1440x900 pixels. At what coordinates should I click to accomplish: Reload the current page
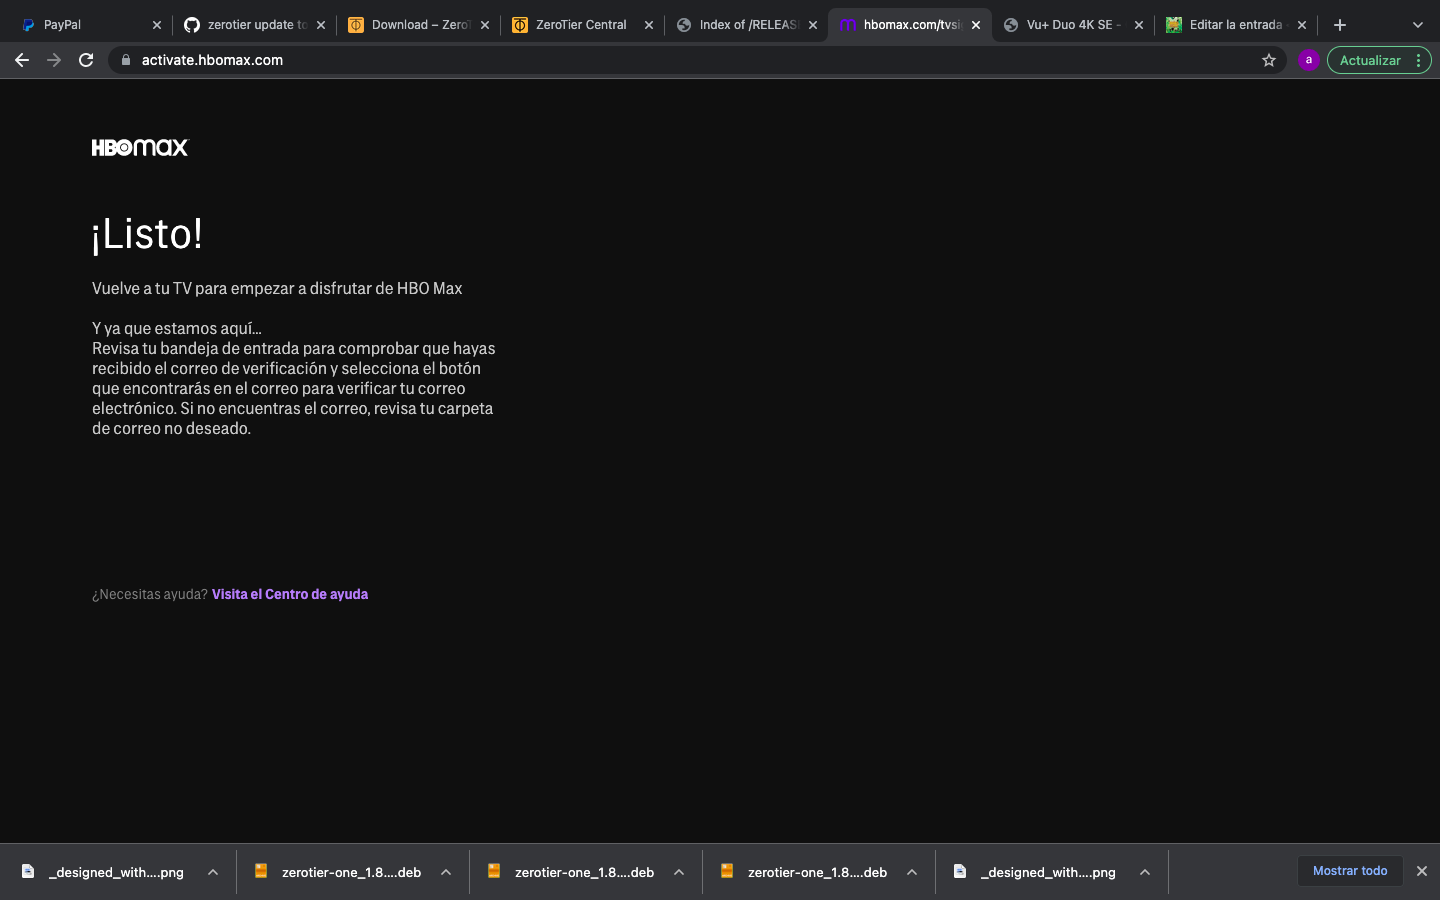coord(86,60)
